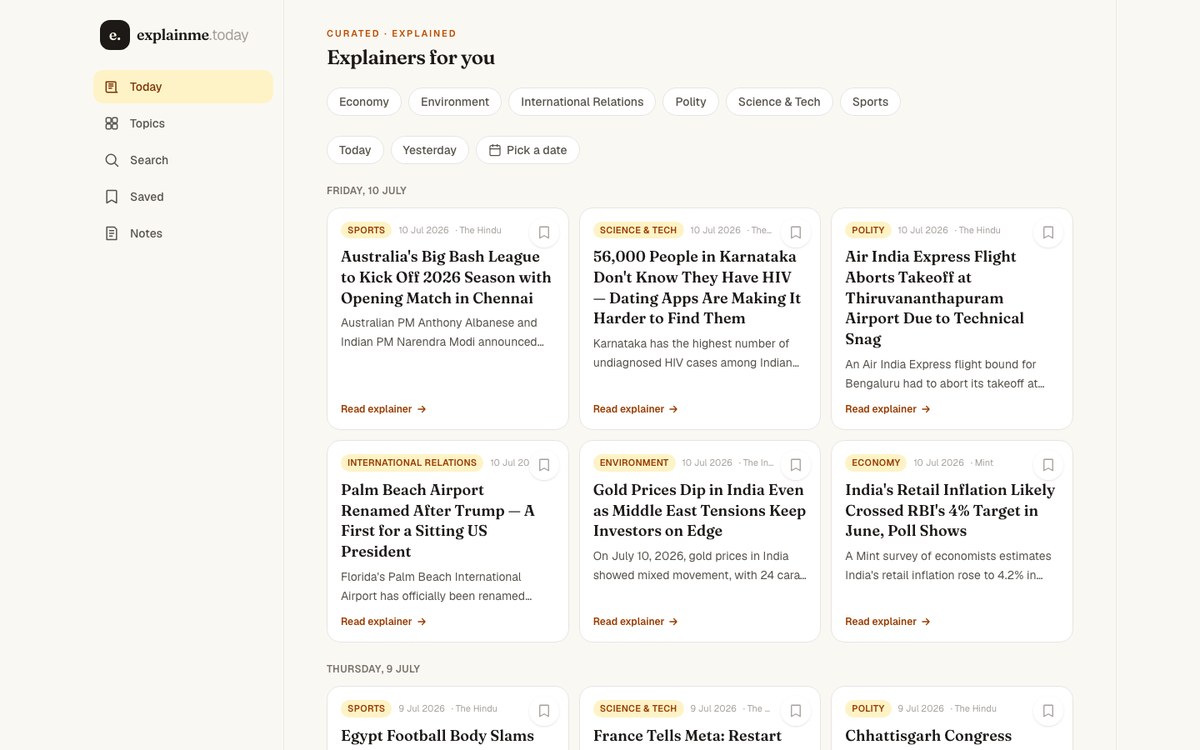Go to Search in the sidebar
The image size is (1200, 750).
tap(183, 160)
